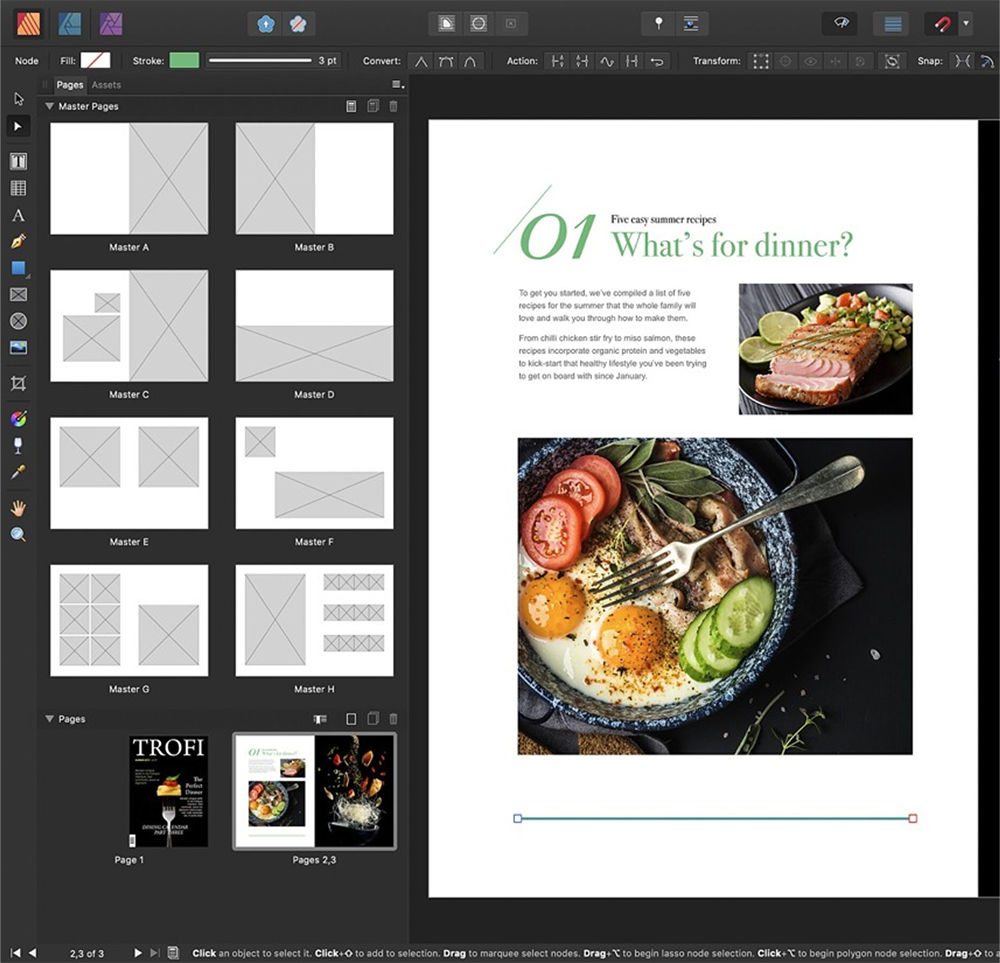Go to next page arrow
This screenshot has width=1000, height=963.
click(x=137, y=953)
